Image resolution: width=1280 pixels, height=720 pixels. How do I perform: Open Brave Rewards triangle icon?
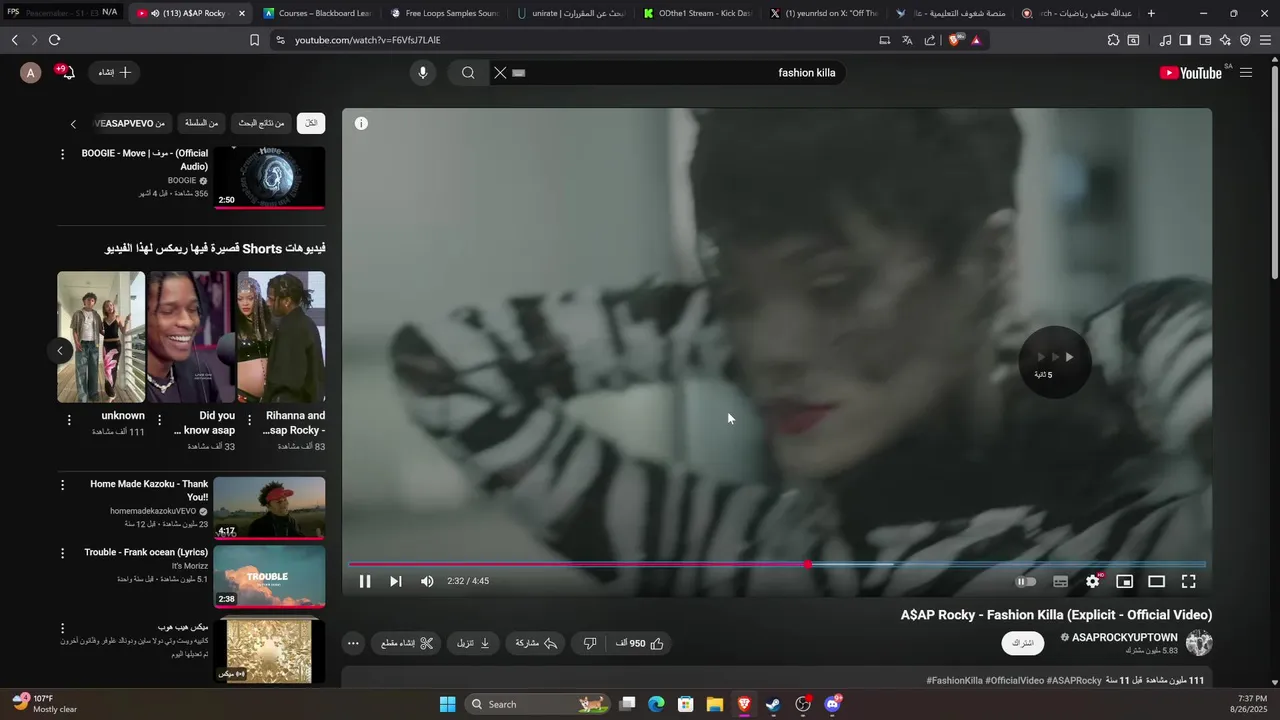976,40
